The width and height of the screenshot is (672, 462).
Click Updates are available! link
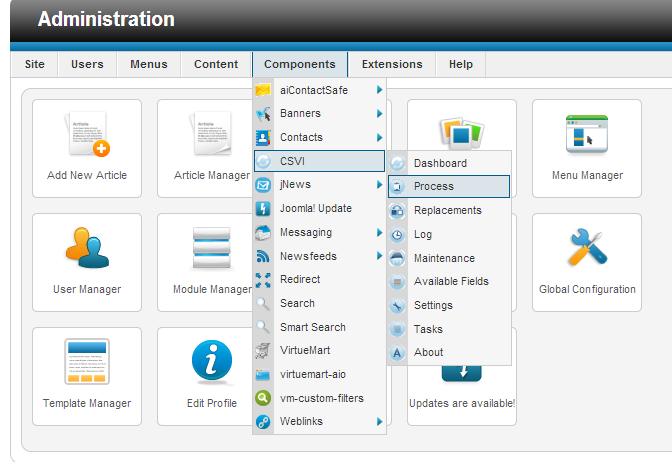462,403
